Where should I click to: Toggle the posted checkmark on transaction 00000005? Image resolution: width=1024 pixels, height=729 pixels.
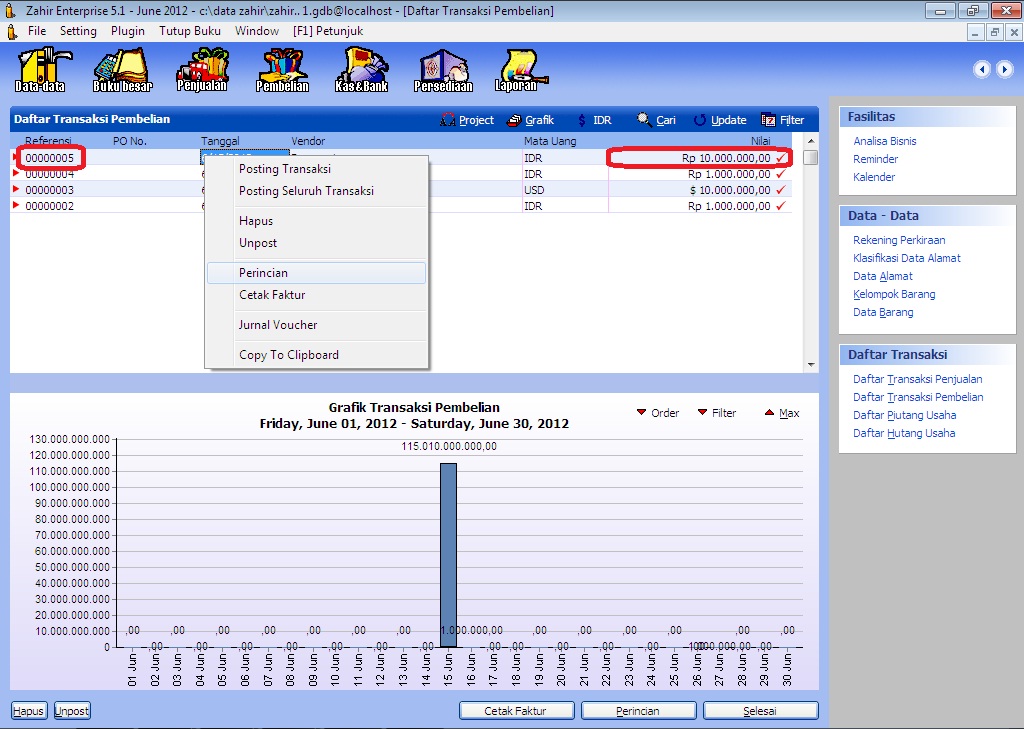pos(781,158)
